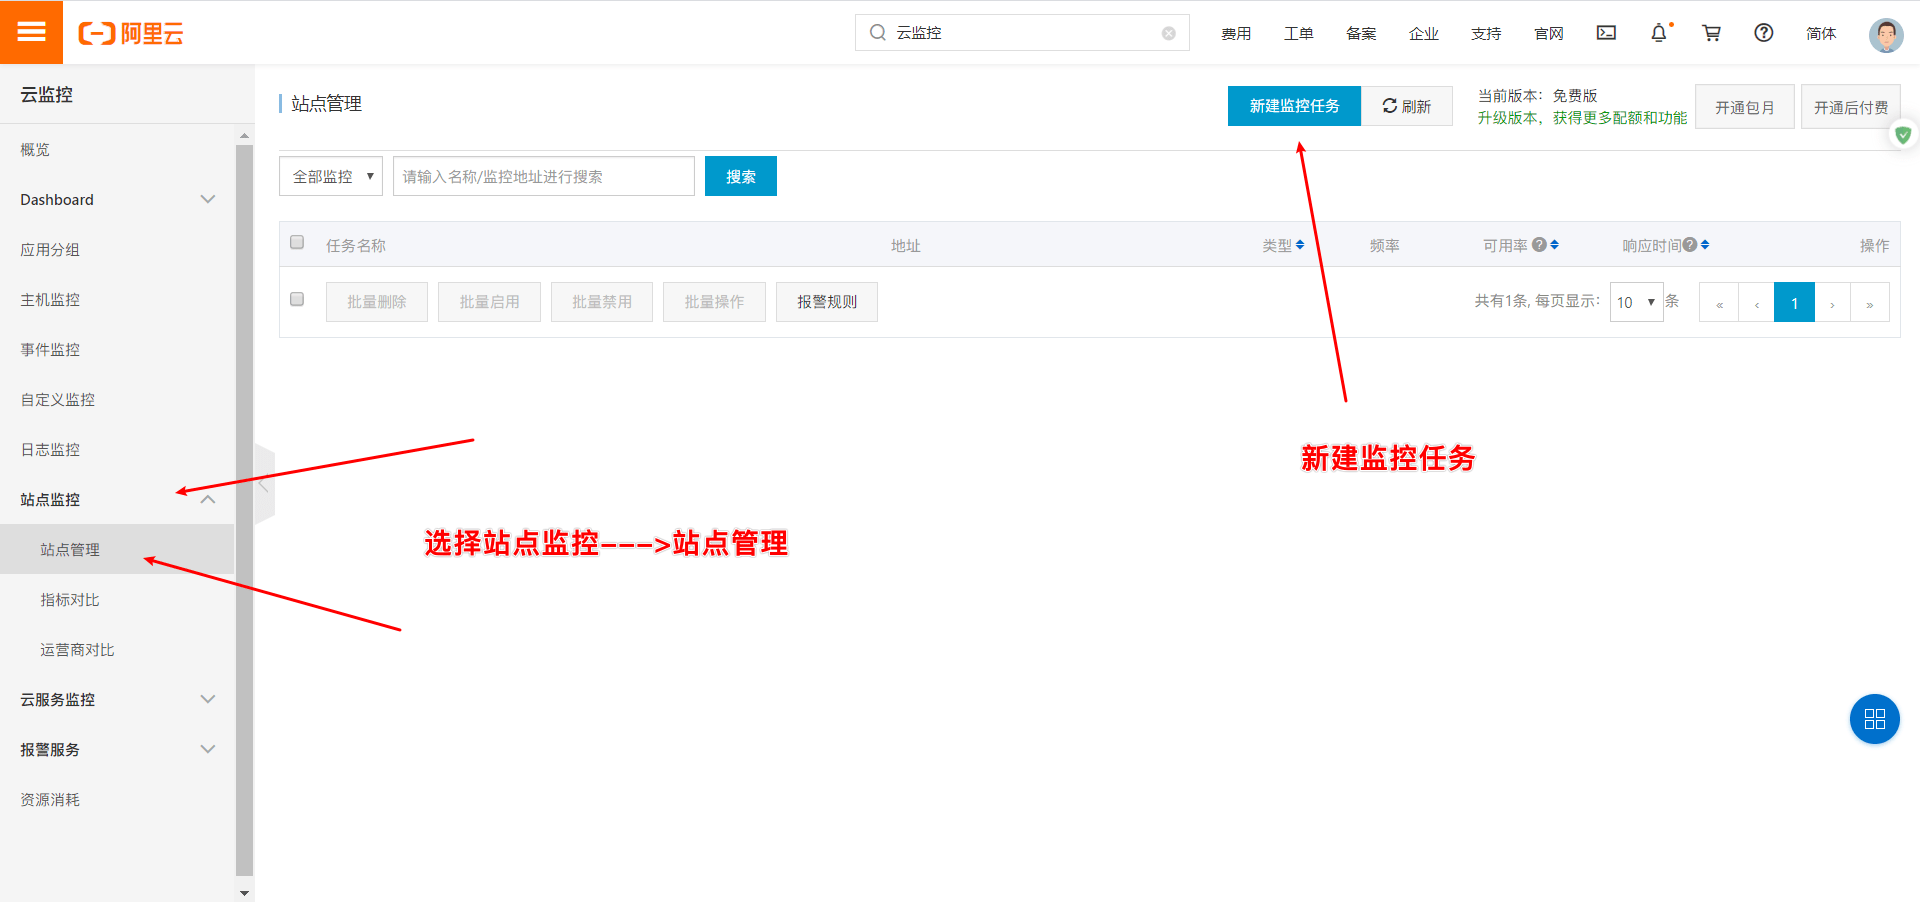Open the page size dropdown showing 10

(1636, 302)
